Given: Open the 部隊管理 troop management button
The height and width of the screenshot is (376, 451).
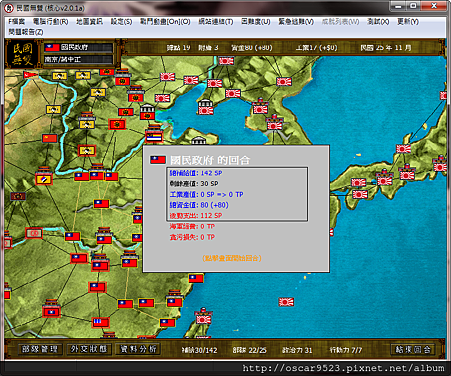Looking at the screenshot, I should [x=40, y=349].
